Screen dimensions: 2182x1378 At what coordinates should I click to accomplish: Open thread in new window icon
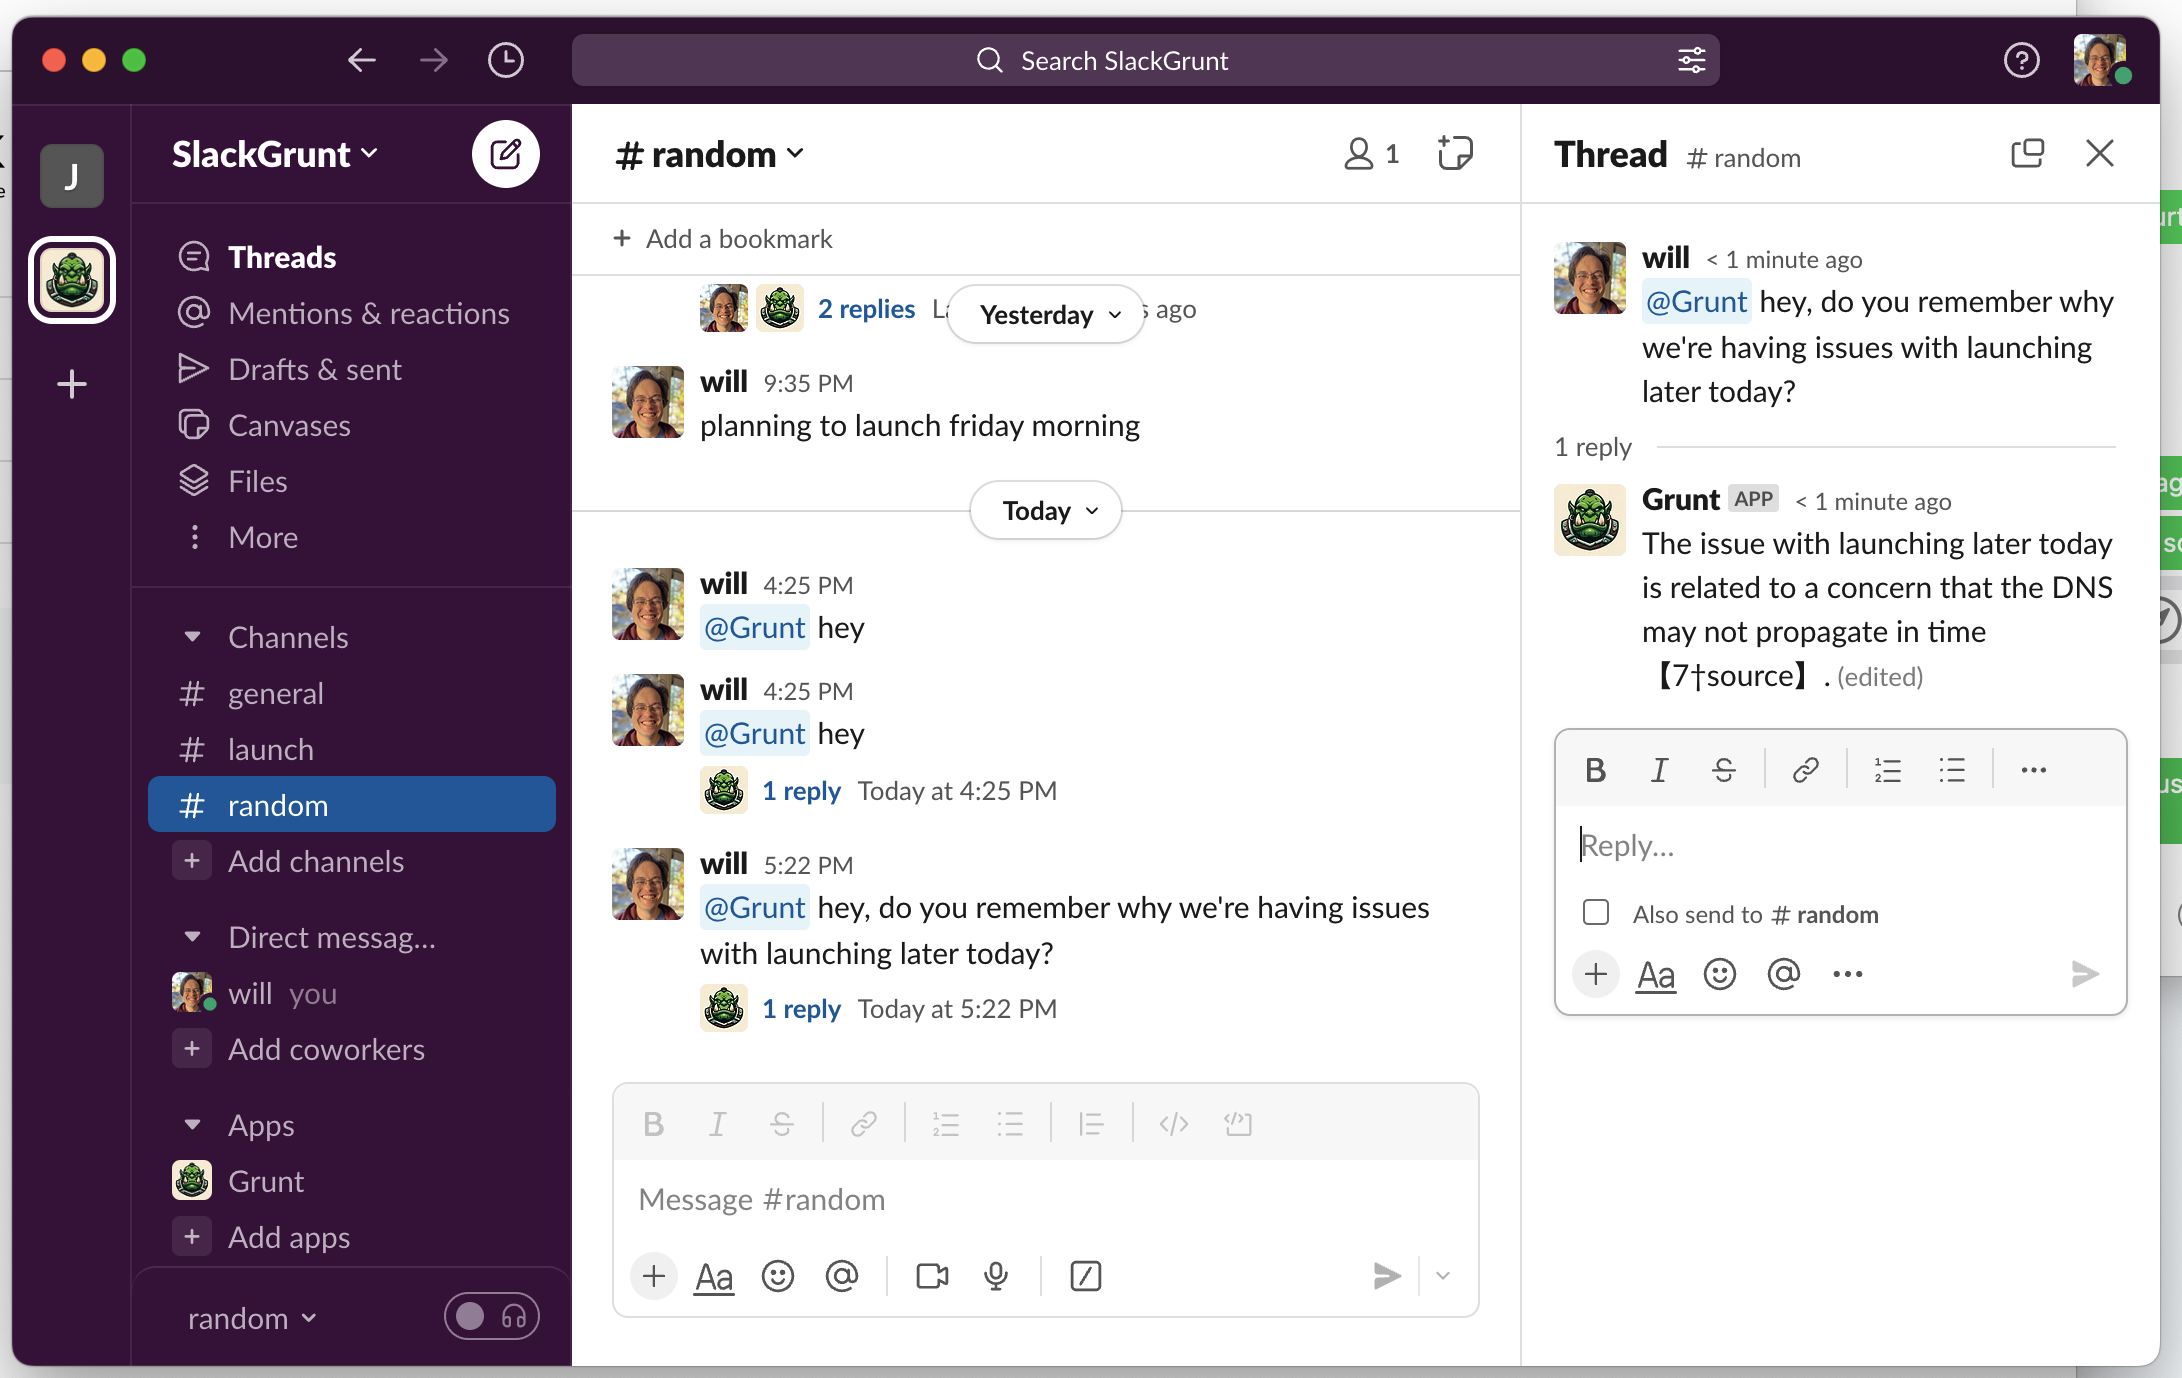[2027, 154]
